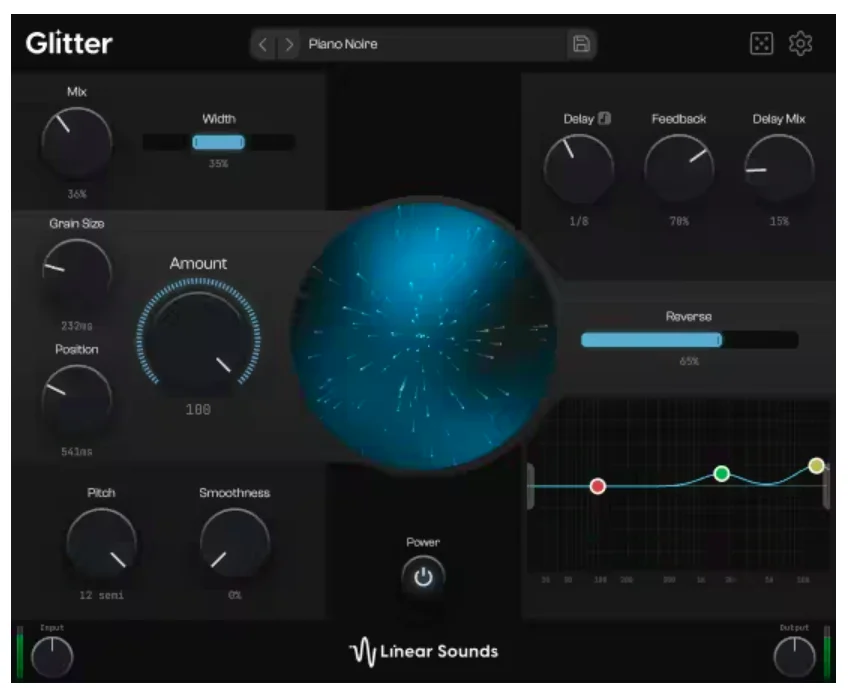Viewport: 850px width, 698px height.
Task: Click the Feedback knob
Action: point(679,170)
